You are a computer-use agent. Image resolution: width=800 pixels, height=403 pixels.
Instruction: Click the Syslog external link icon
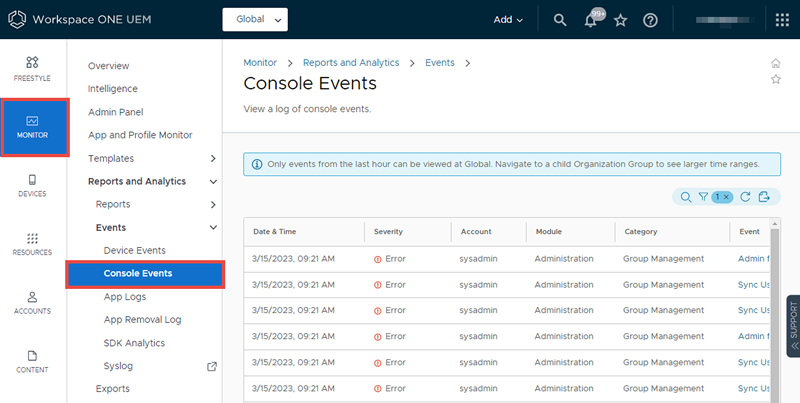tap(212, 366)
